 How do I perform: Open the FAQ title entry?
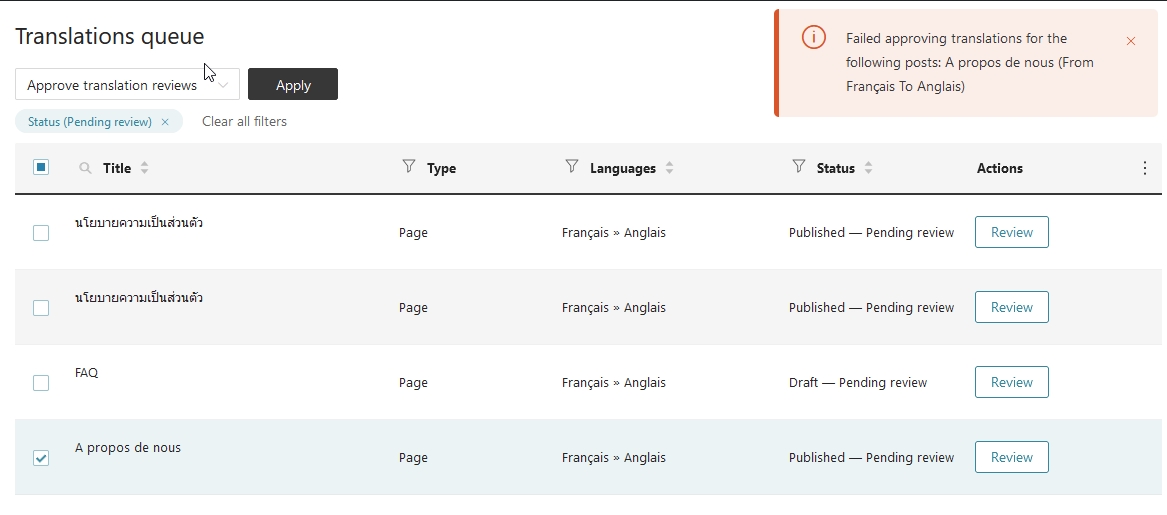tap(86, 373)
